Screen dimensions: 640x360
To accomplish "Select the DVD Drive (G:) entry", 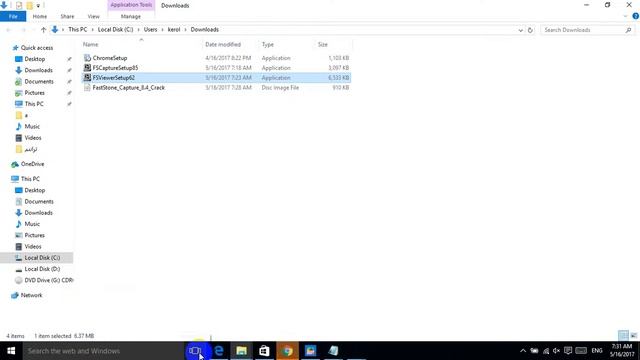I will tap(49, 280).
